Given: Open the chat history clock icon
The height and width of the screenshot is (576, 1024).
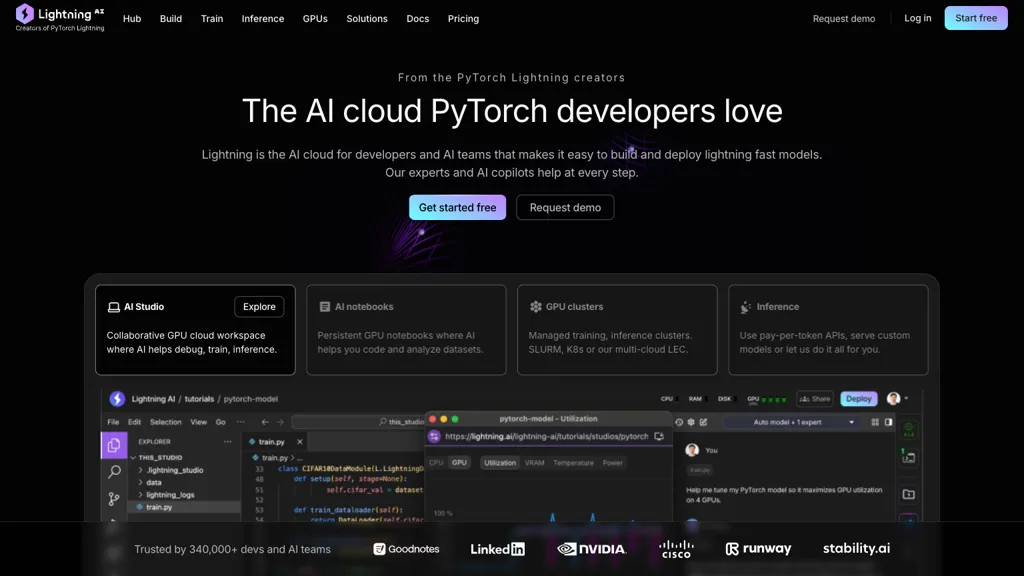Looking at the screenshot, I should (679, 423).
